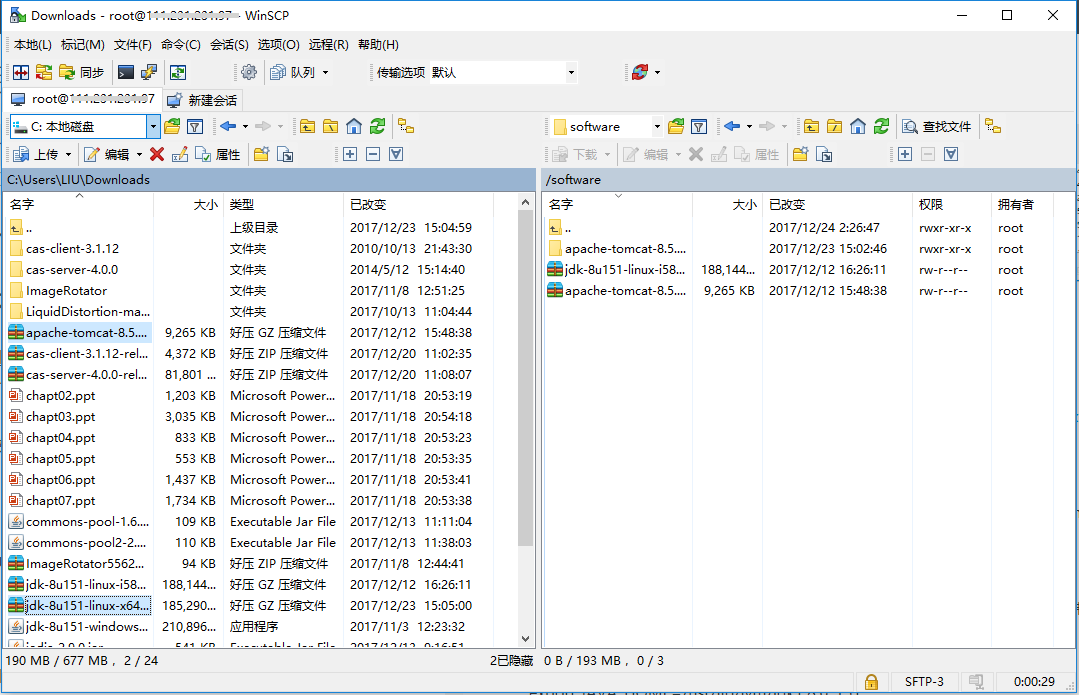Viewport: 1079px width, 695px height.
Task: Refresh the remote panel
Action: (882, 127)
